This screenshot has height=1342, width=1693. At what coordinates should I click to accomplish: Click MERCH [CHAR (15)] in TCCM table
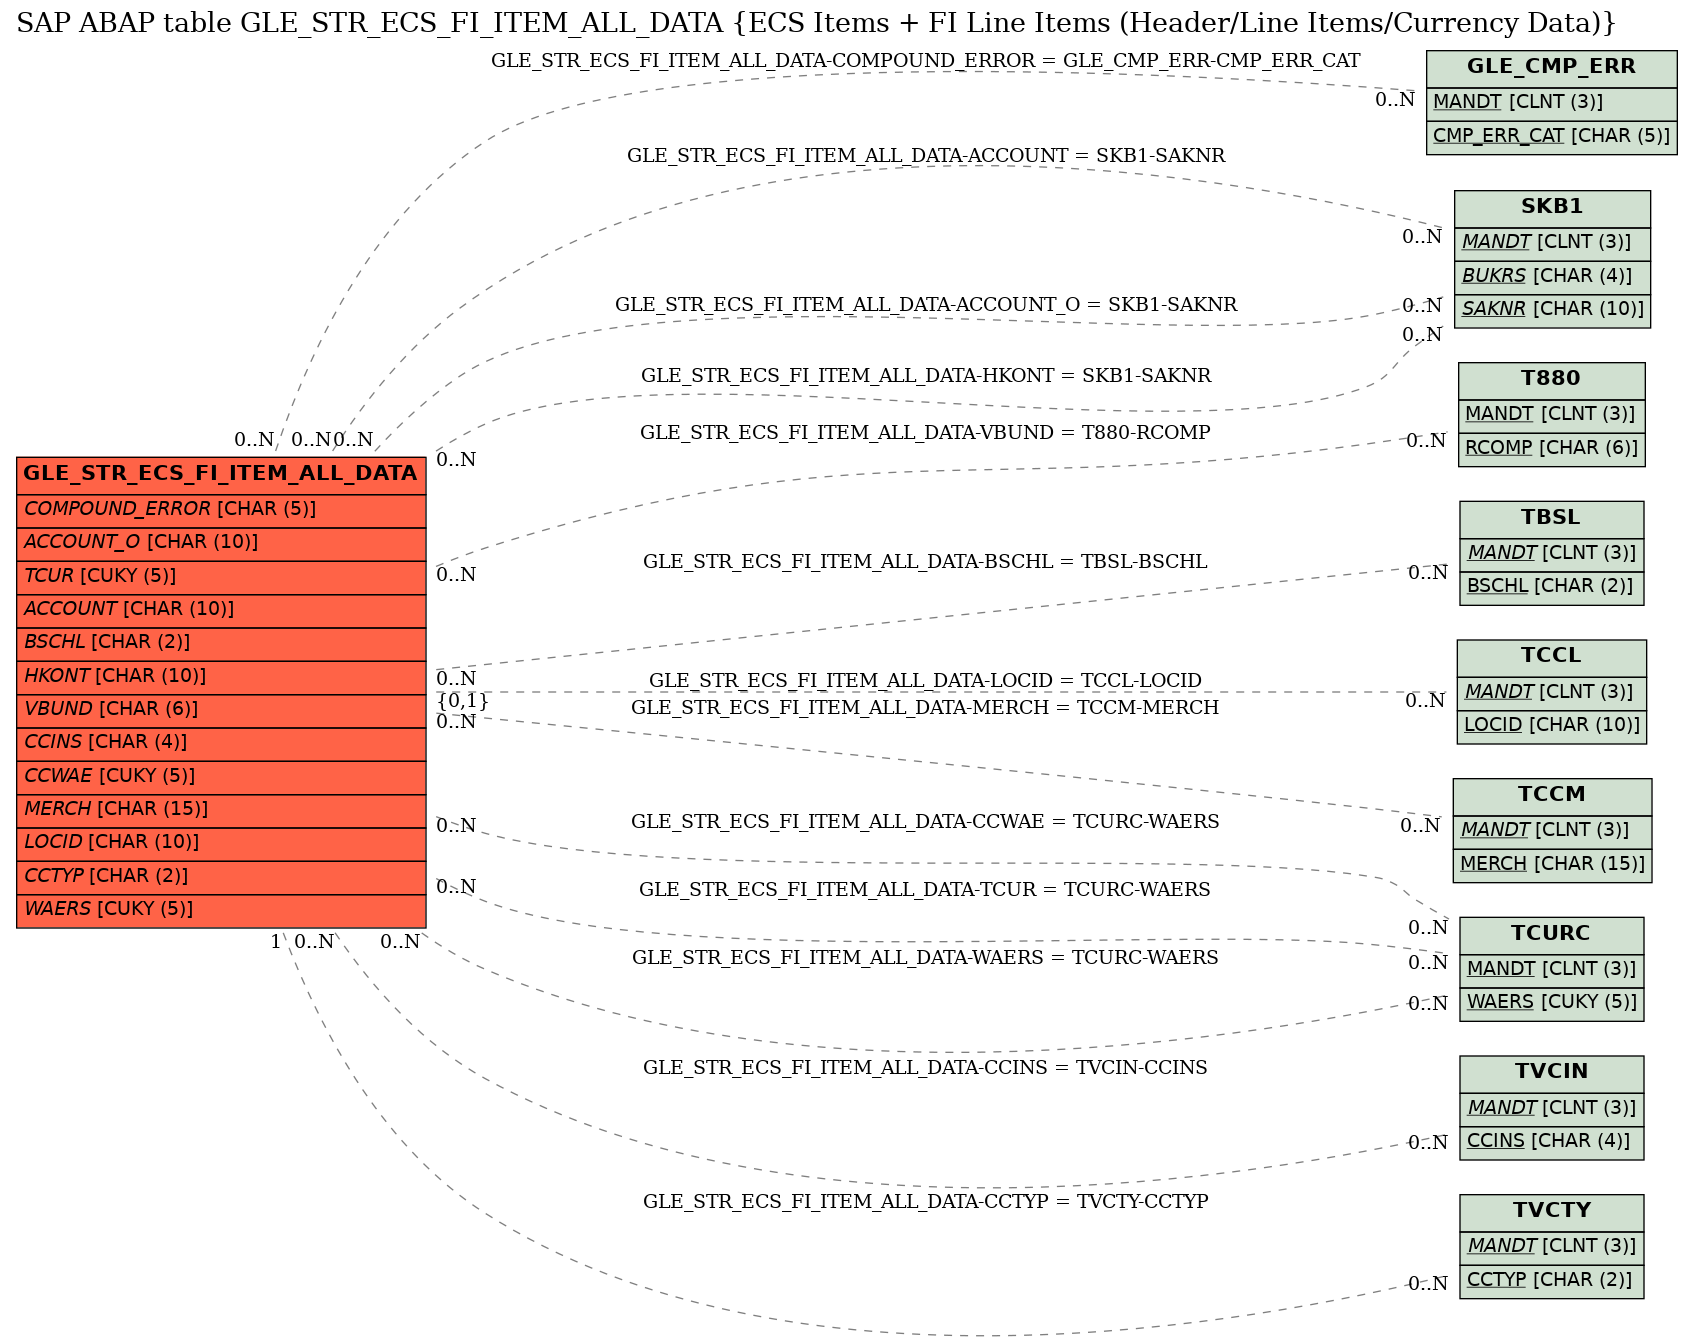coord(1552,865)
